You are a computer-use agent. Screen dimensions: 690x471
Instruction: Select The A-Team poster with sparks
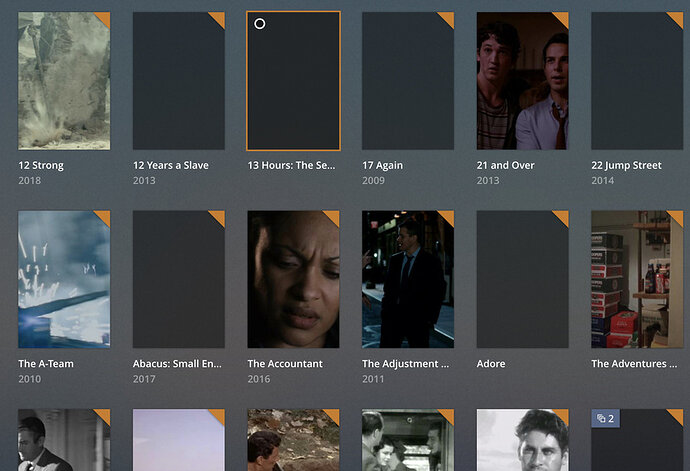point(64,279)
